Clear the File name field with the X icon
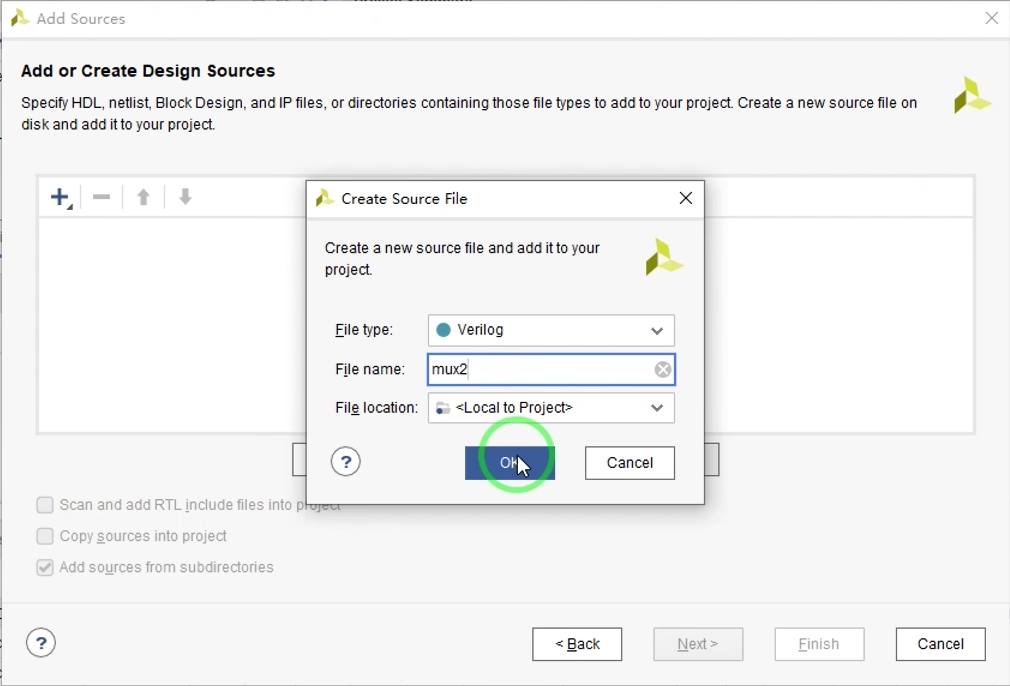 click(x=663, y=369)
